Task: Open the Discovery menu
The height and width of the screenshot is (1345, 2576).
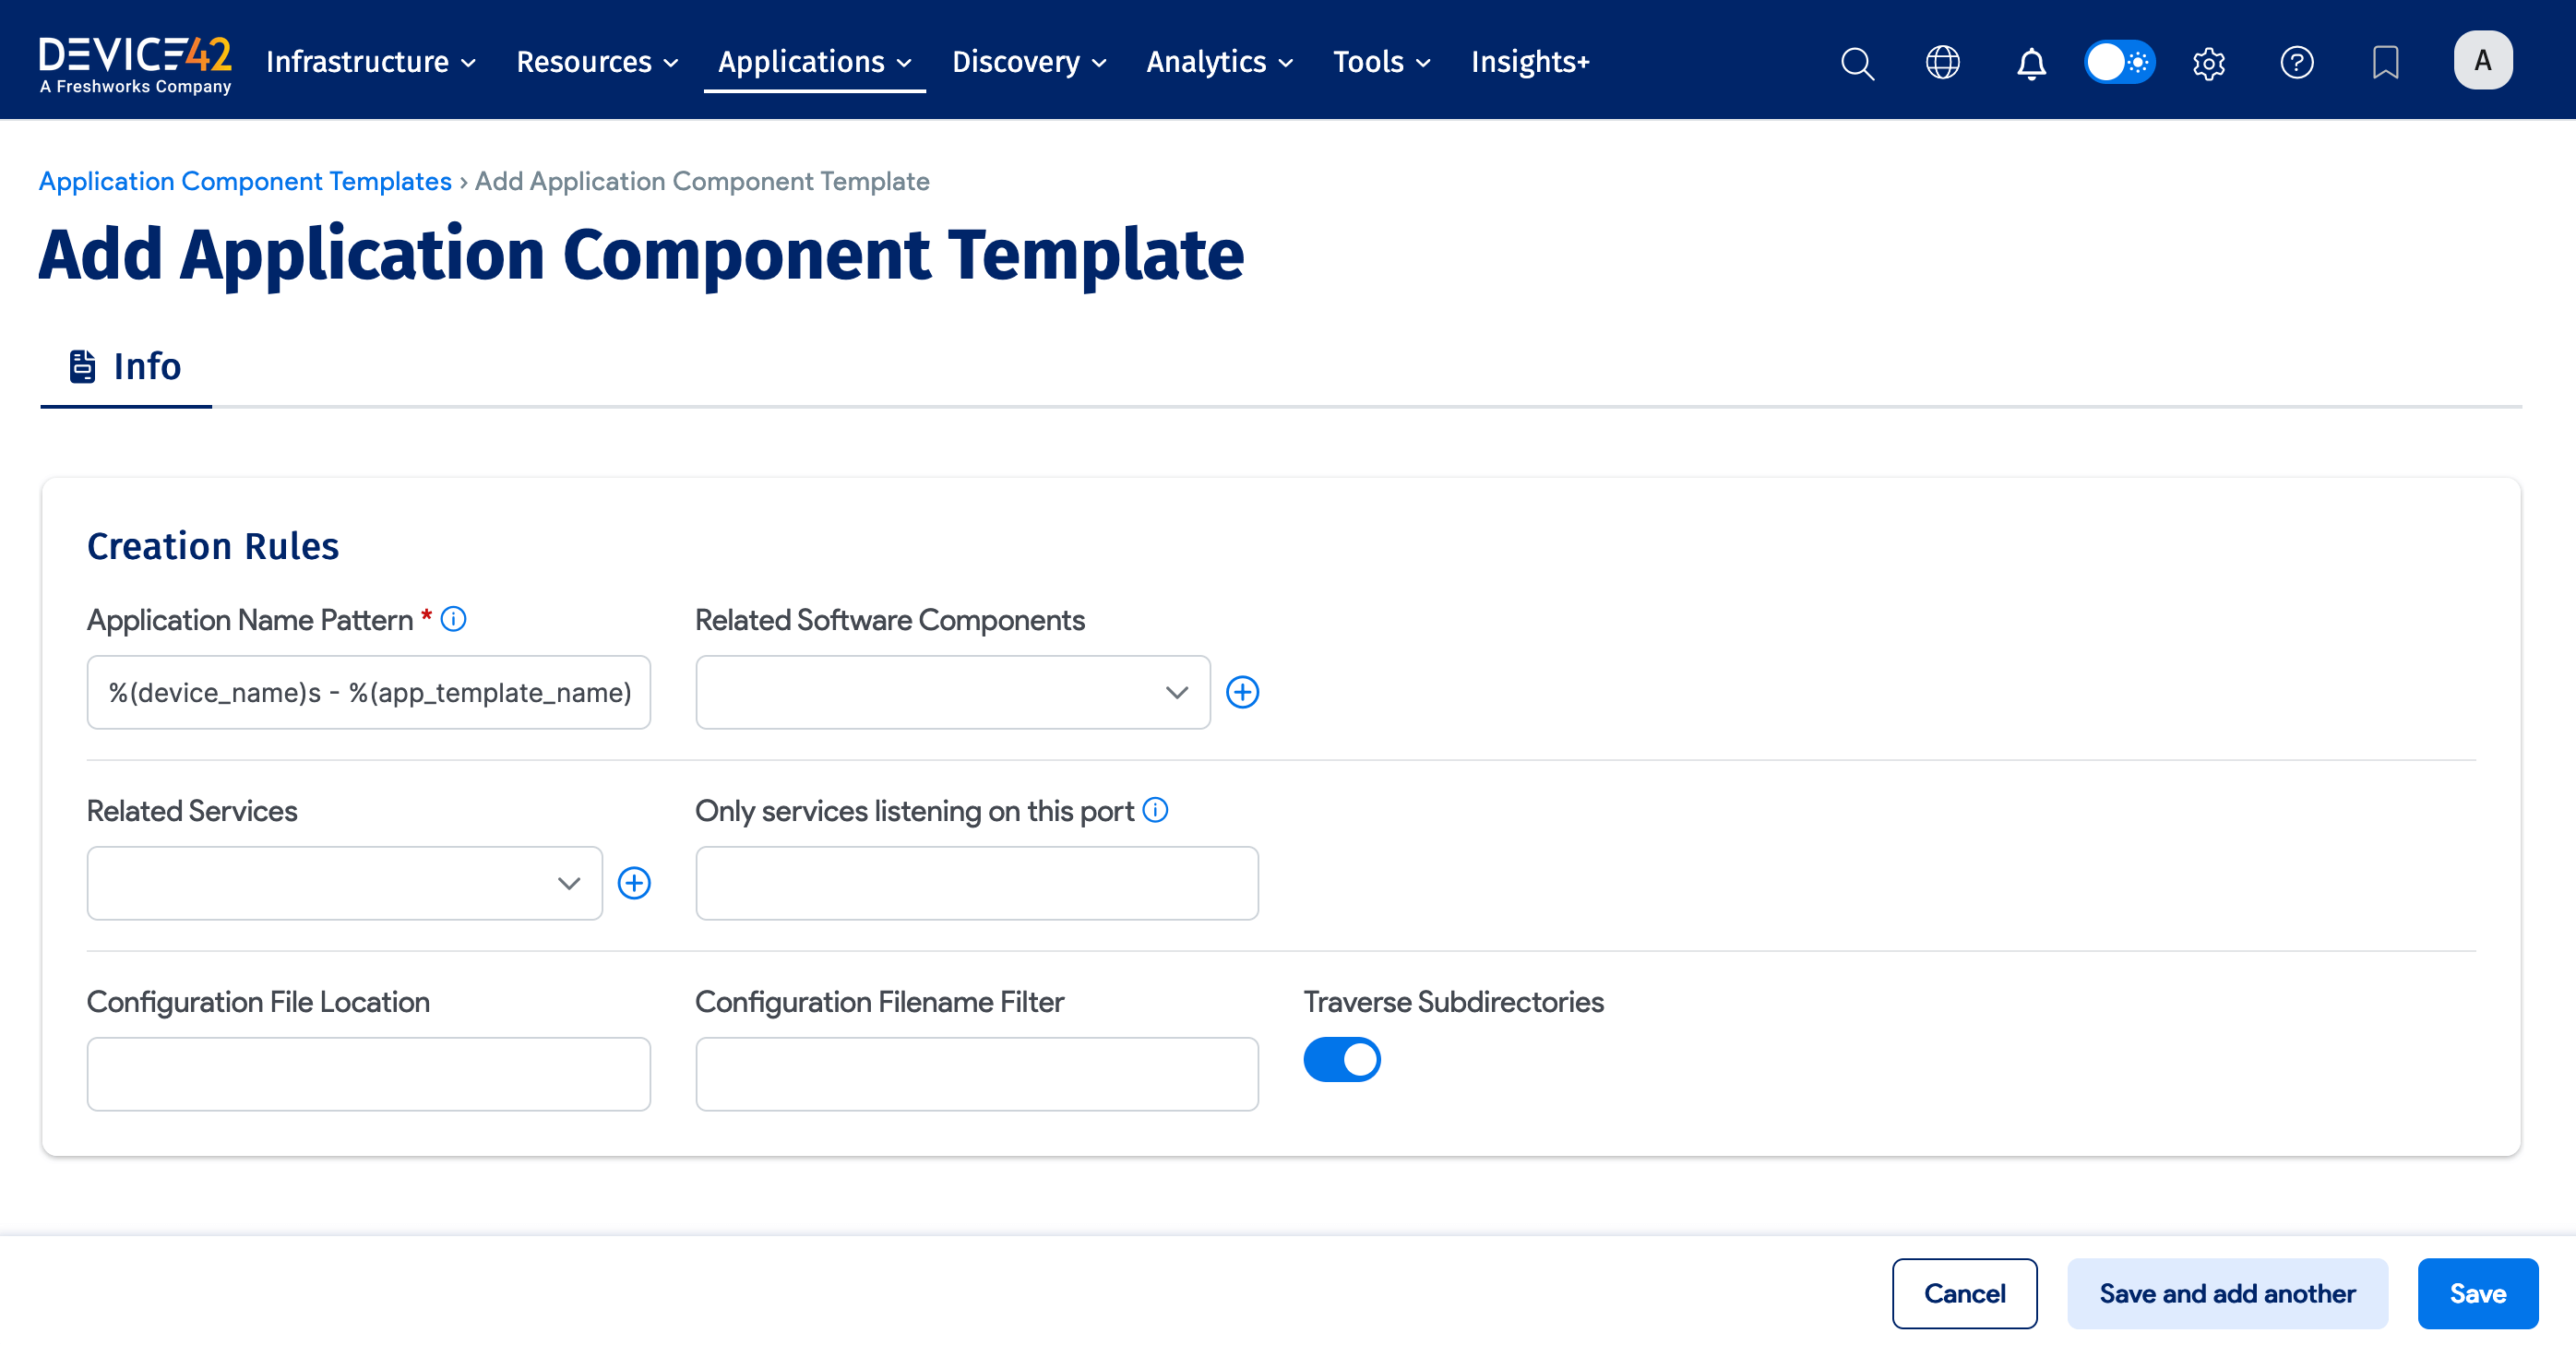Action: 1028,62
